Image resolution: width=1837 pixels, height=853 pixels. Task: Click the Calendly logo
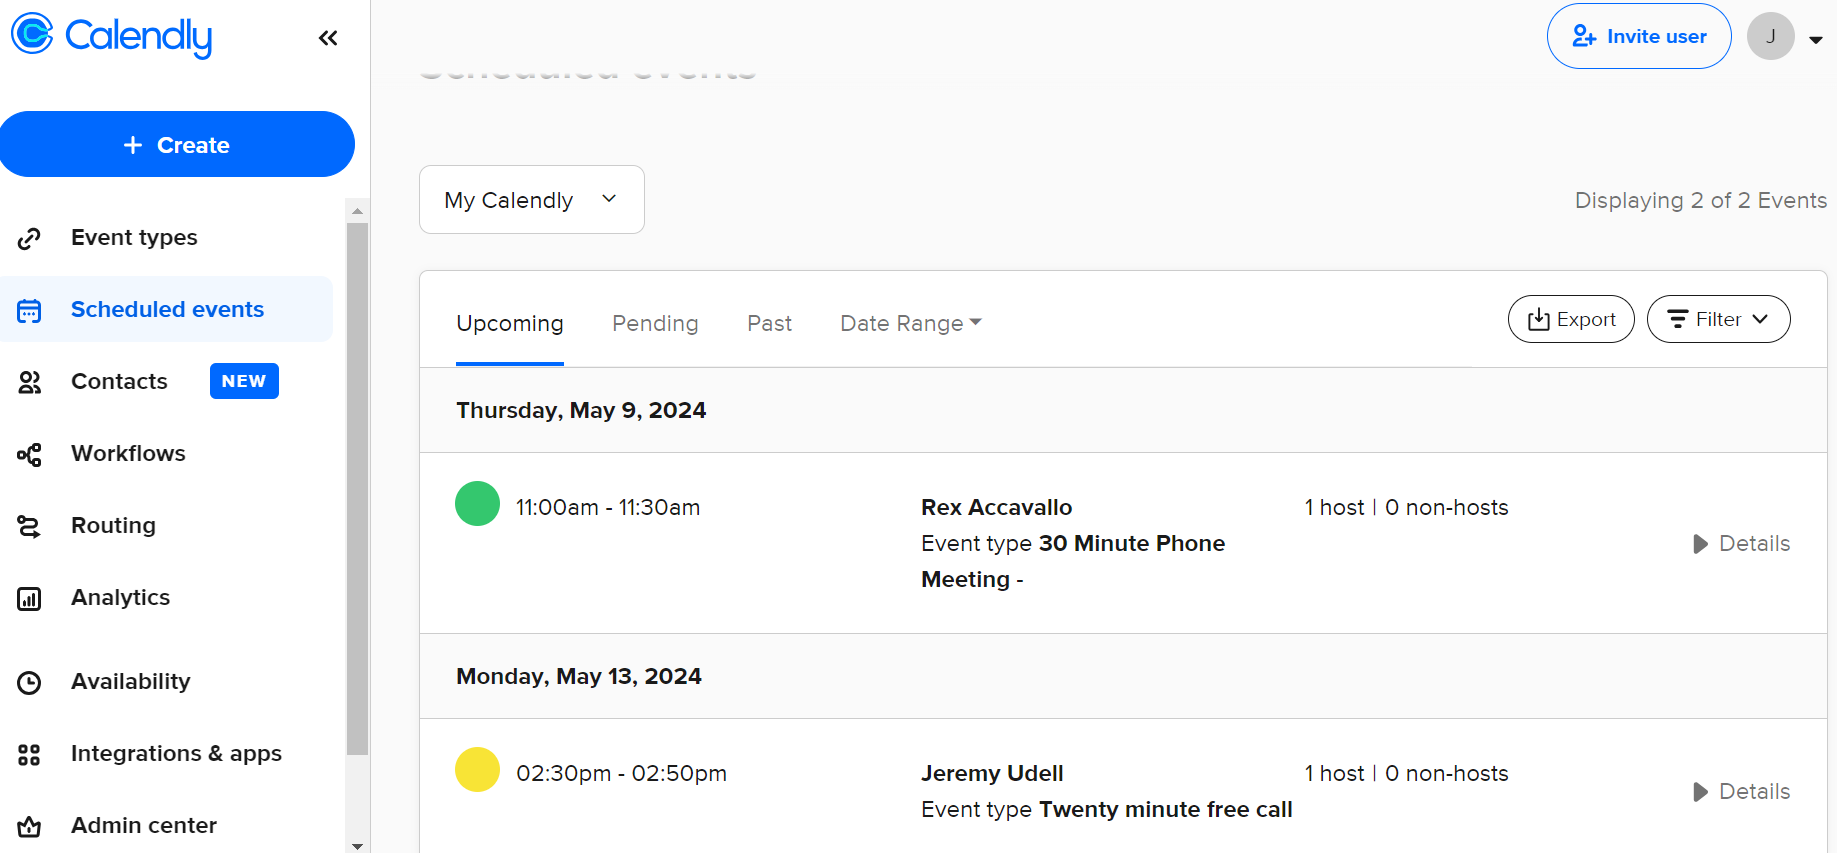tap(112, 35)
